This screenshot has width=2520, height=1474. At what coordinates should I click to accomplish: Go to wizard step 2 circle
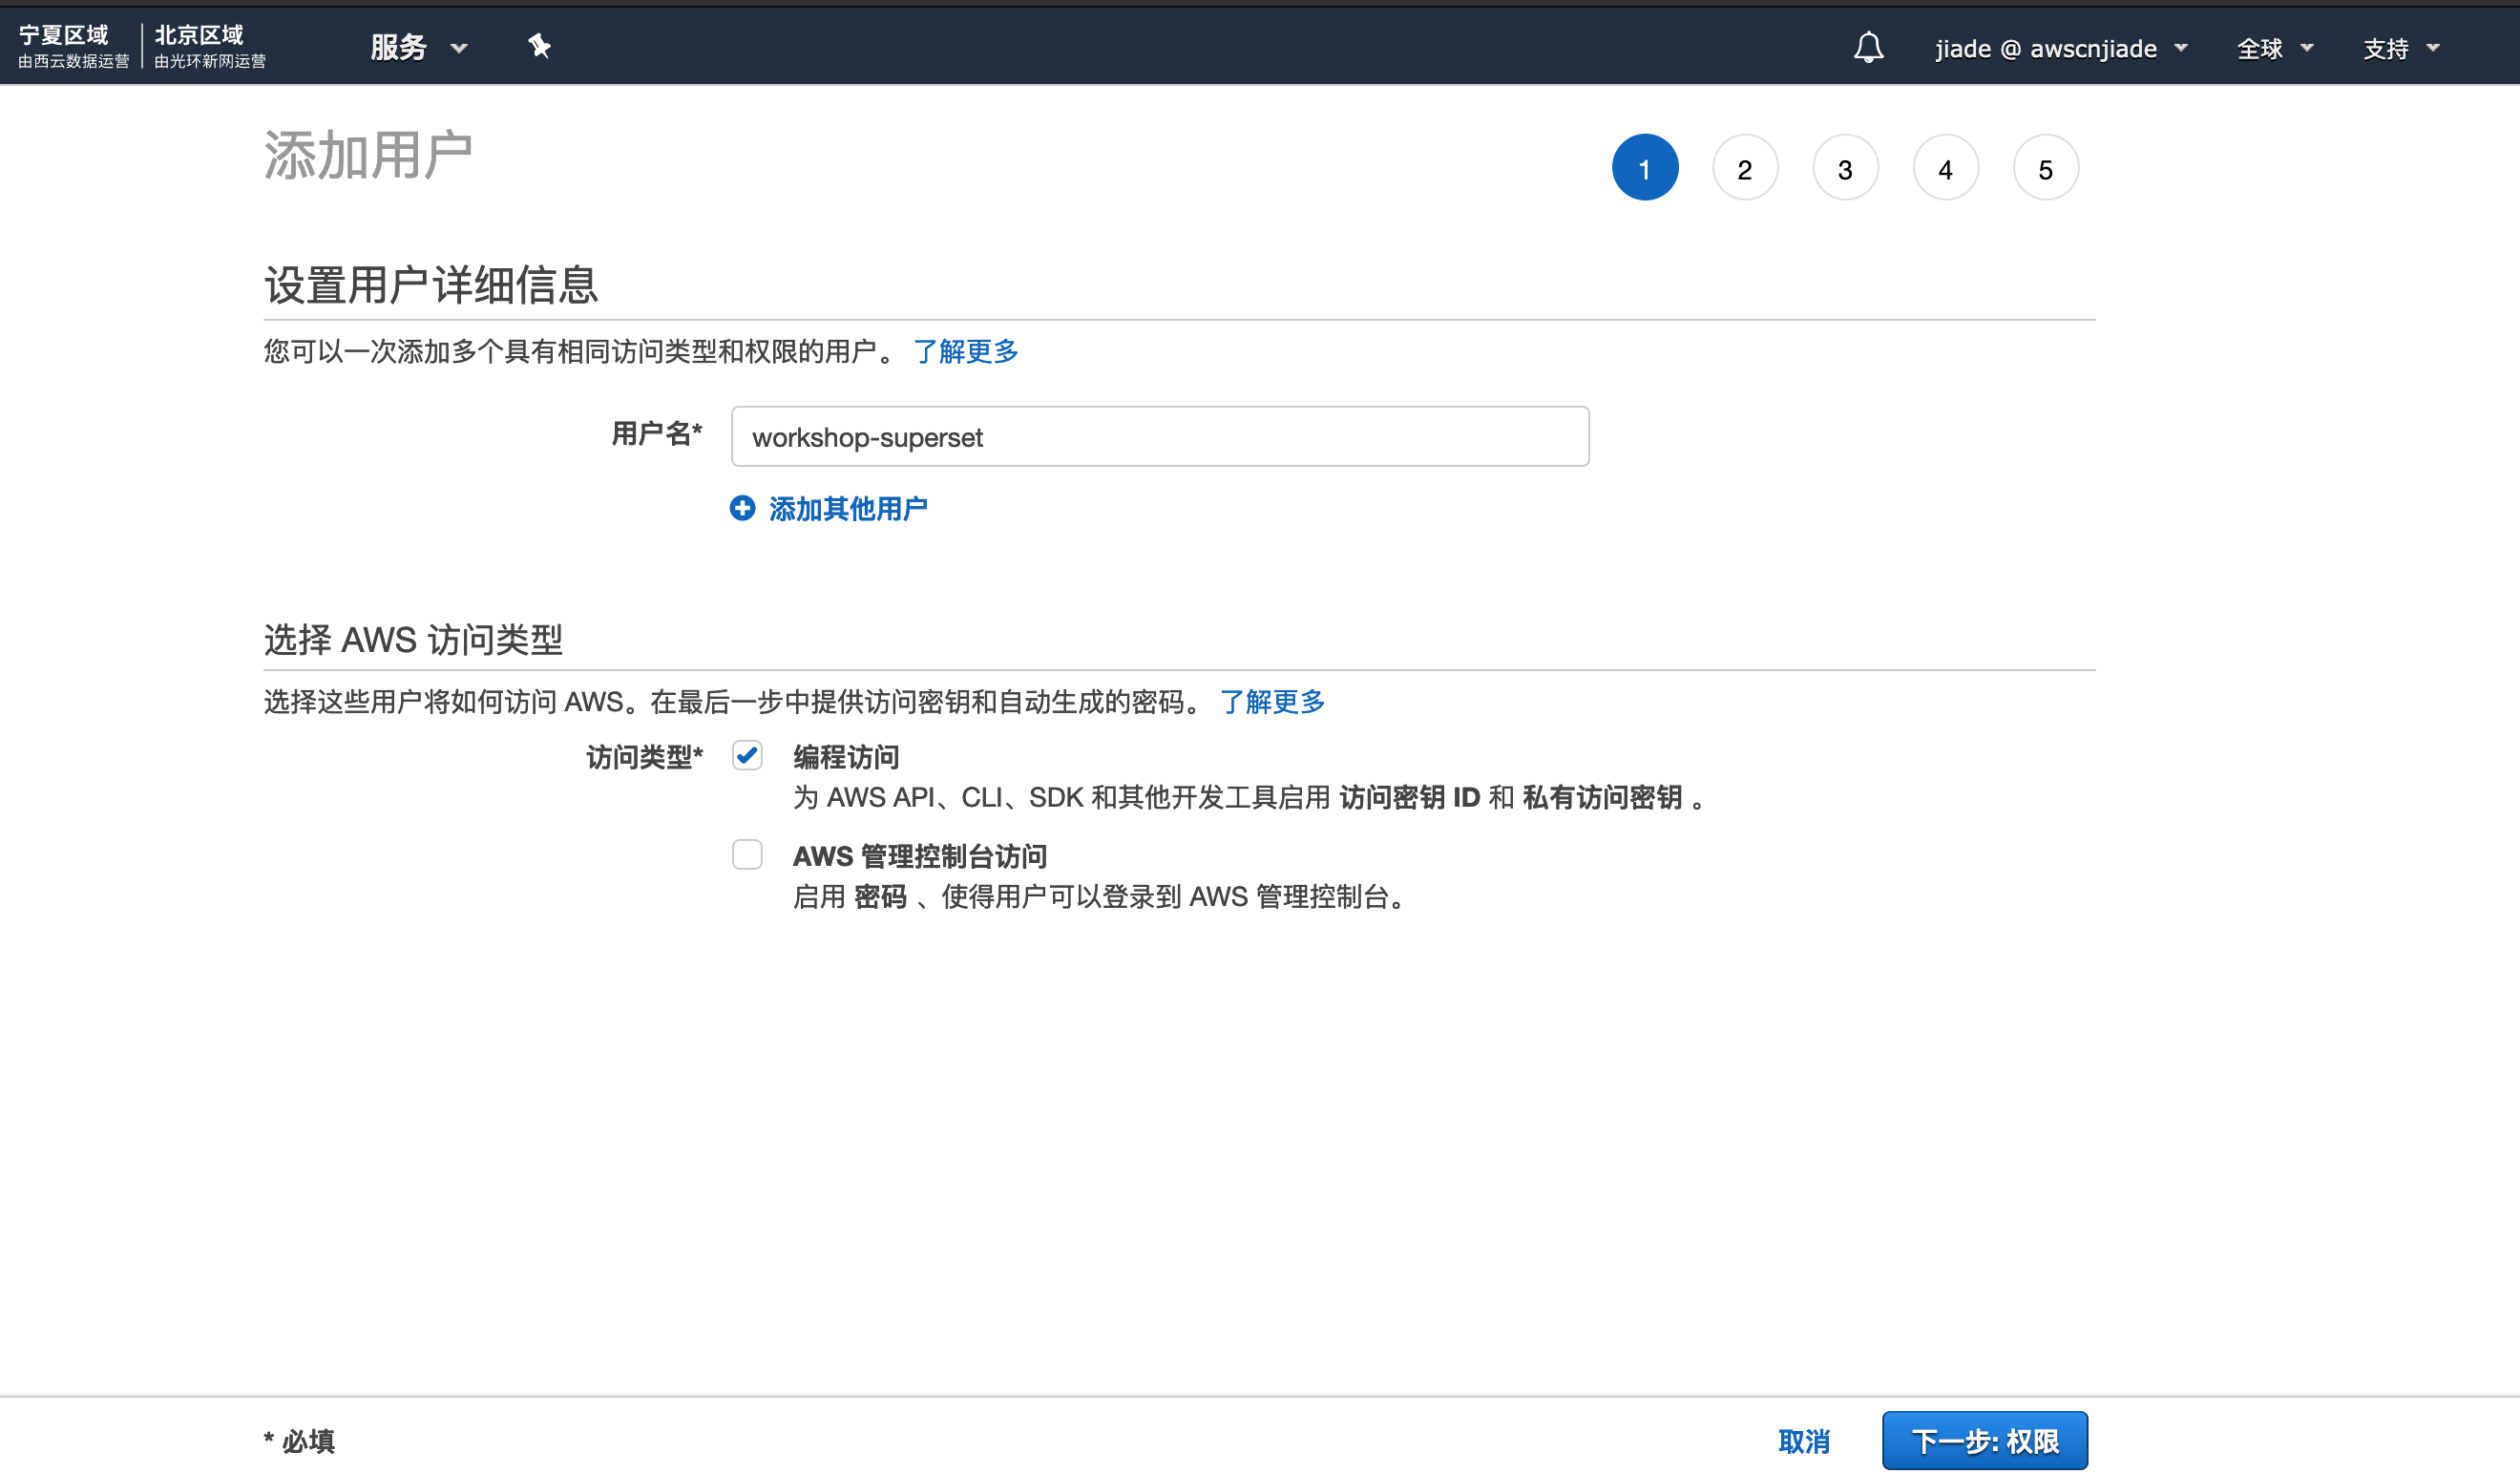click(x=1744, y=168)
